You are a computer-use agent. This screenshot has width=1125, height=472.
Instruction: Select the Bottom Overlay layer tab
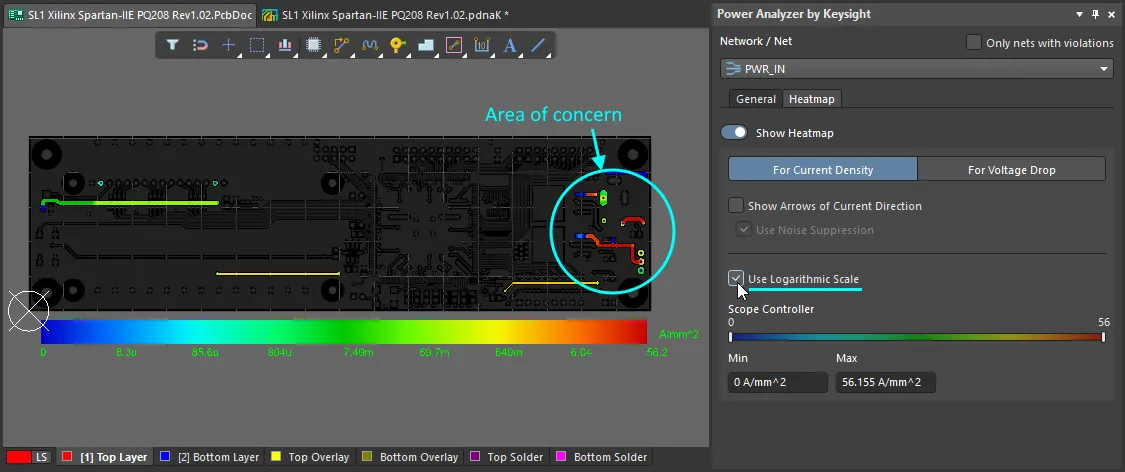(410, 457)
